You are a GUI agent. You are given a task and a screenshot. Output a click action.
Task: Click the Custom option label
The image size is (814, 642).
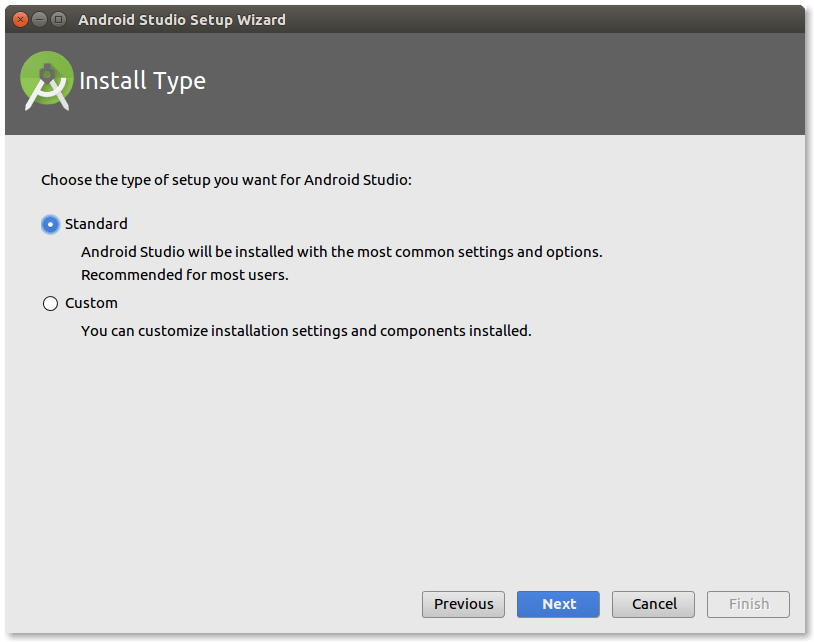[x=91, y=303]
